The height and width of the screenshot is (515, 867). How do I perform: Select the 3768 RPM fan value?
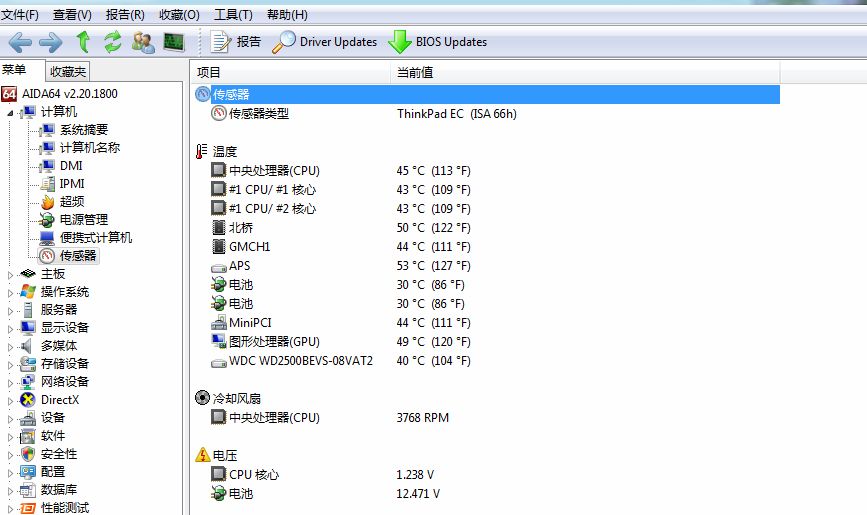click(422, 418)
